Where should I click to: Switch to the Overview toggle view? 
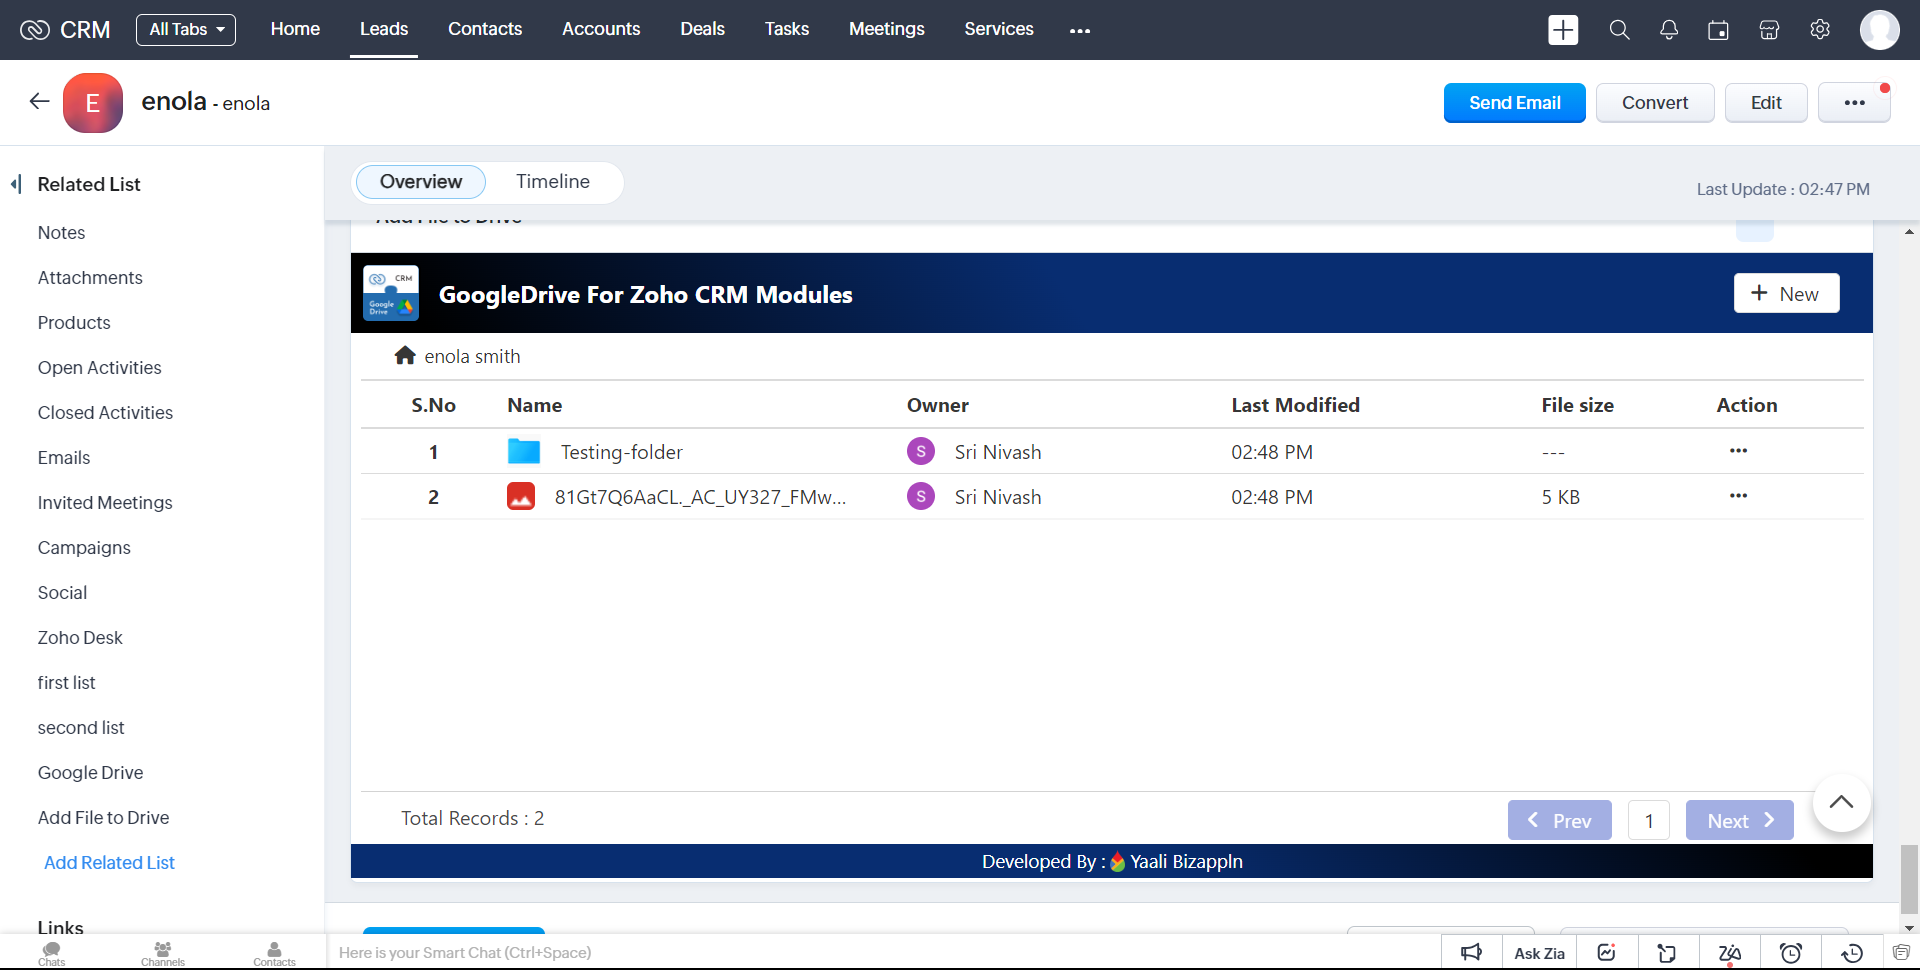(420, 182)
